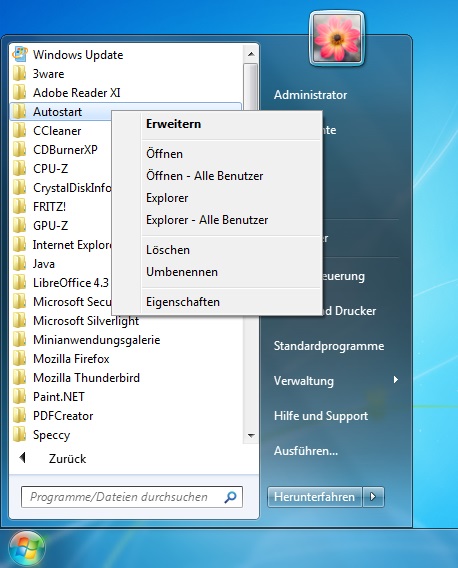Click the FRITZ! folder icon
This screenshot has width=458, height=568.
(19, 206)
